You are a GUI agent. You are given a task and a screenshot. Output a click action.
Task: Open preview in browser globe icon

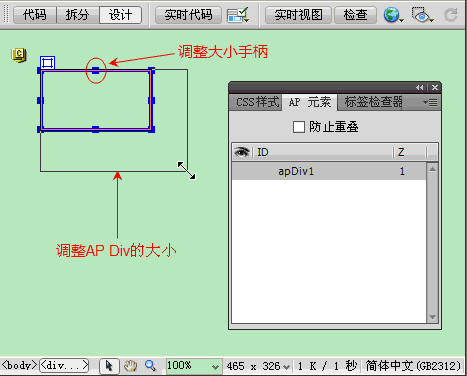(393, 15)
